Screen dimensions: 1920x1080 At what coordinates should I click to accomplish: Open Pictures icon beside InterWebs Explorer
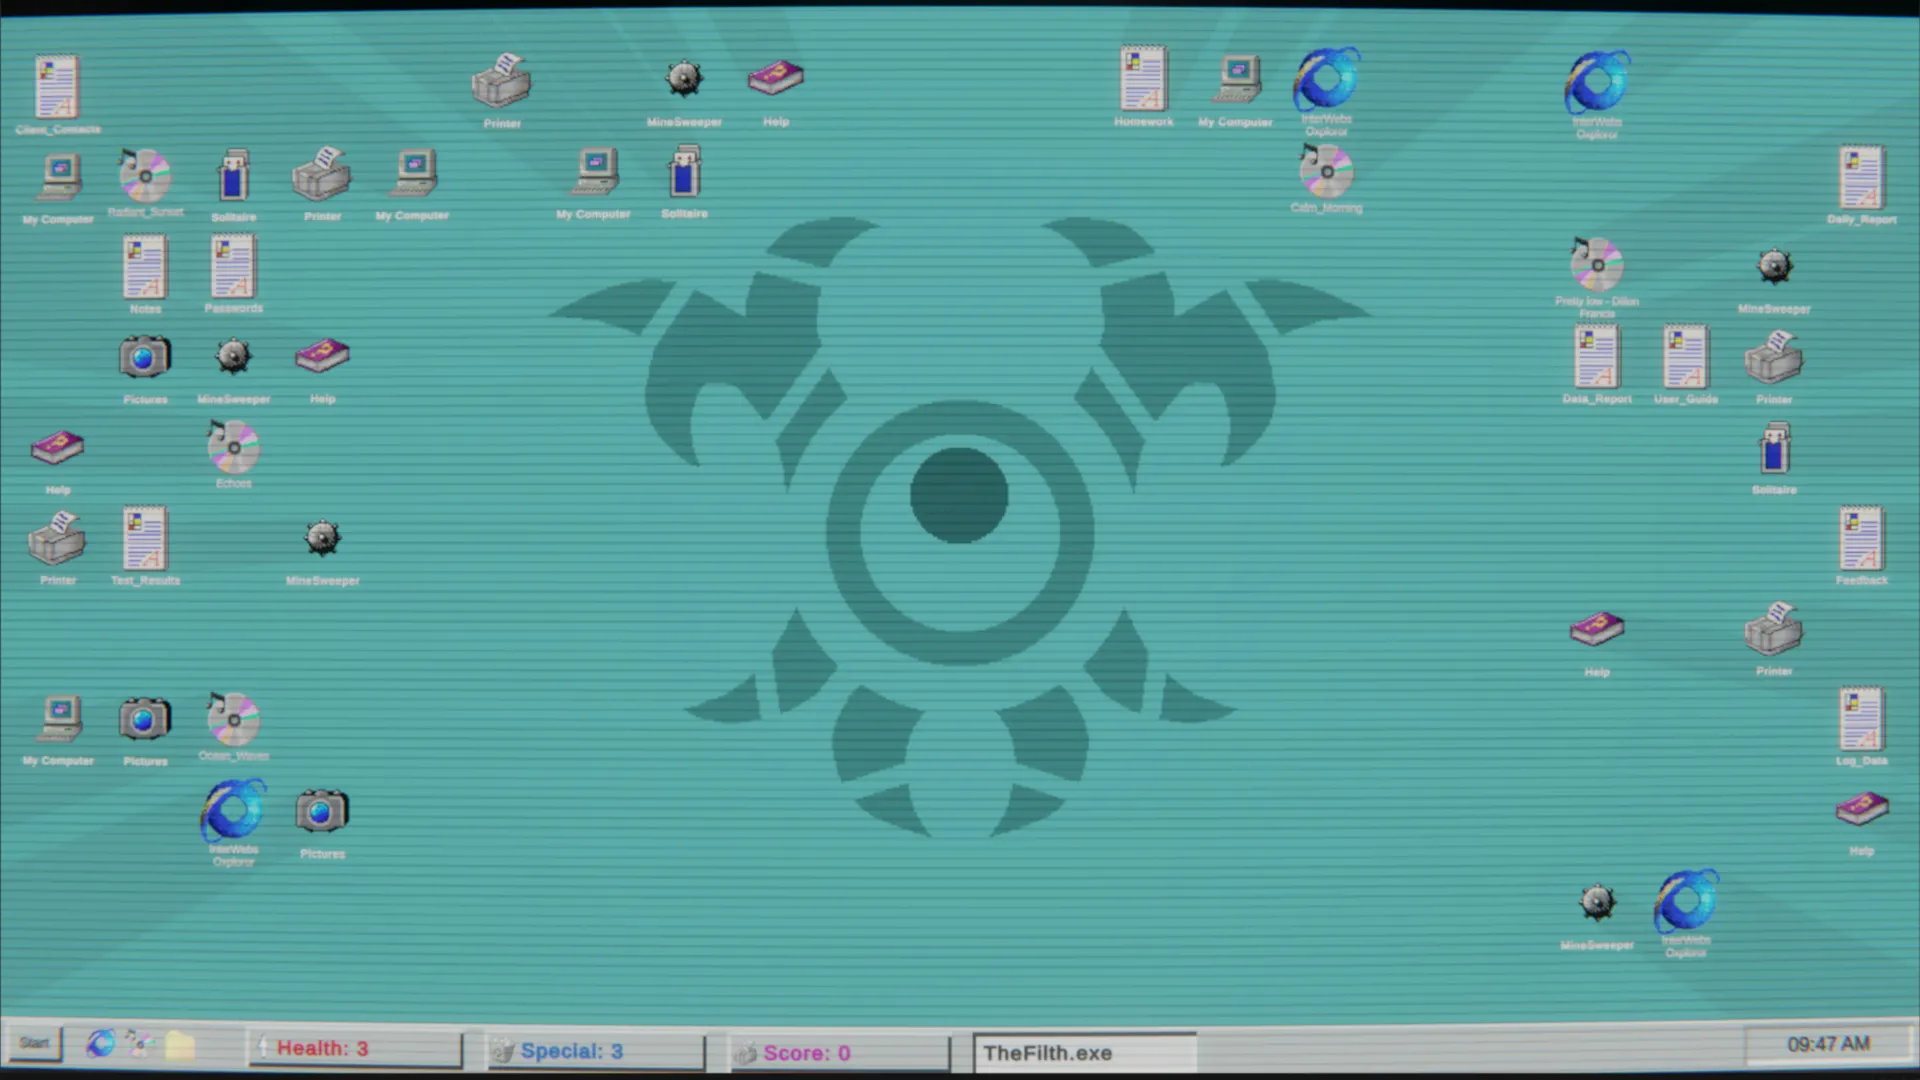pos(321,811)
